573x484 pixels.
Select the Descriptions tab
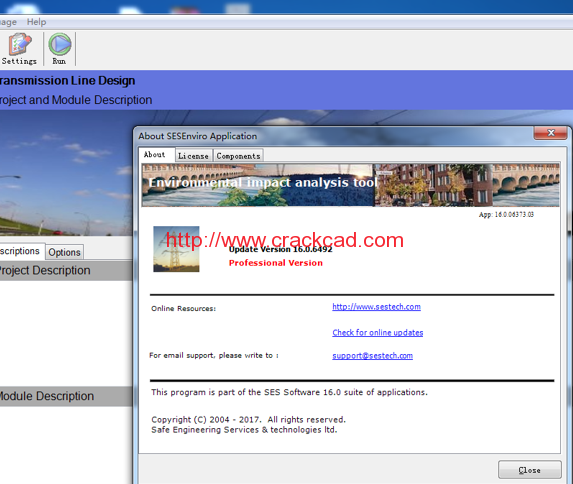click(x=21, y=251)
